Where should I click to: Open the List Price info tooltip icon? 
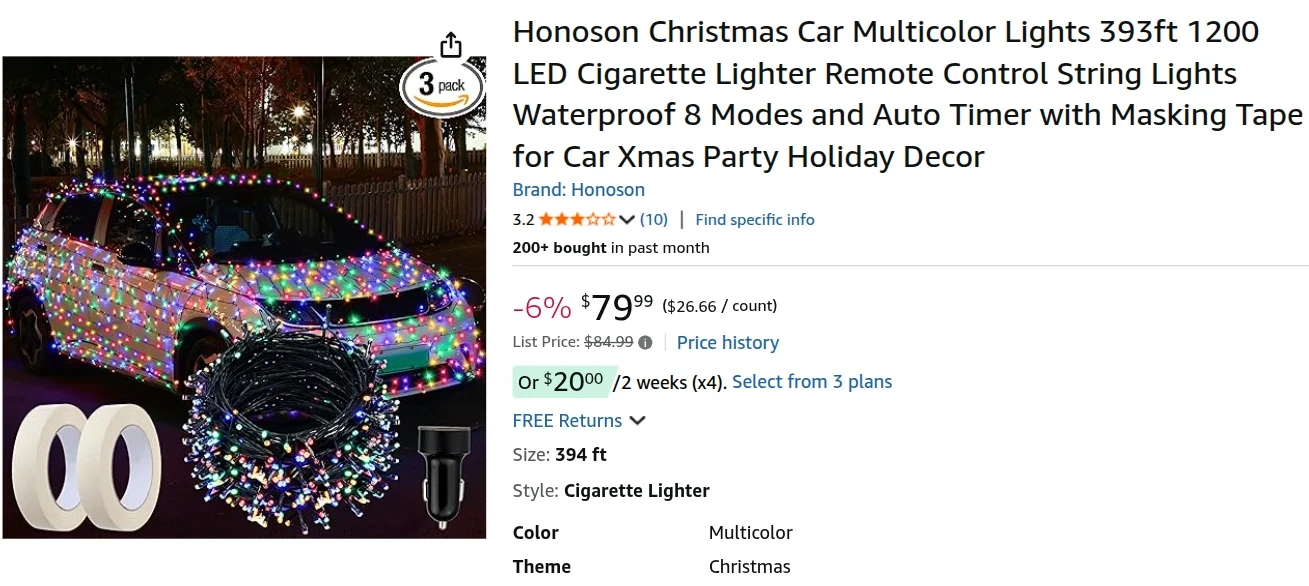(645, 342)
